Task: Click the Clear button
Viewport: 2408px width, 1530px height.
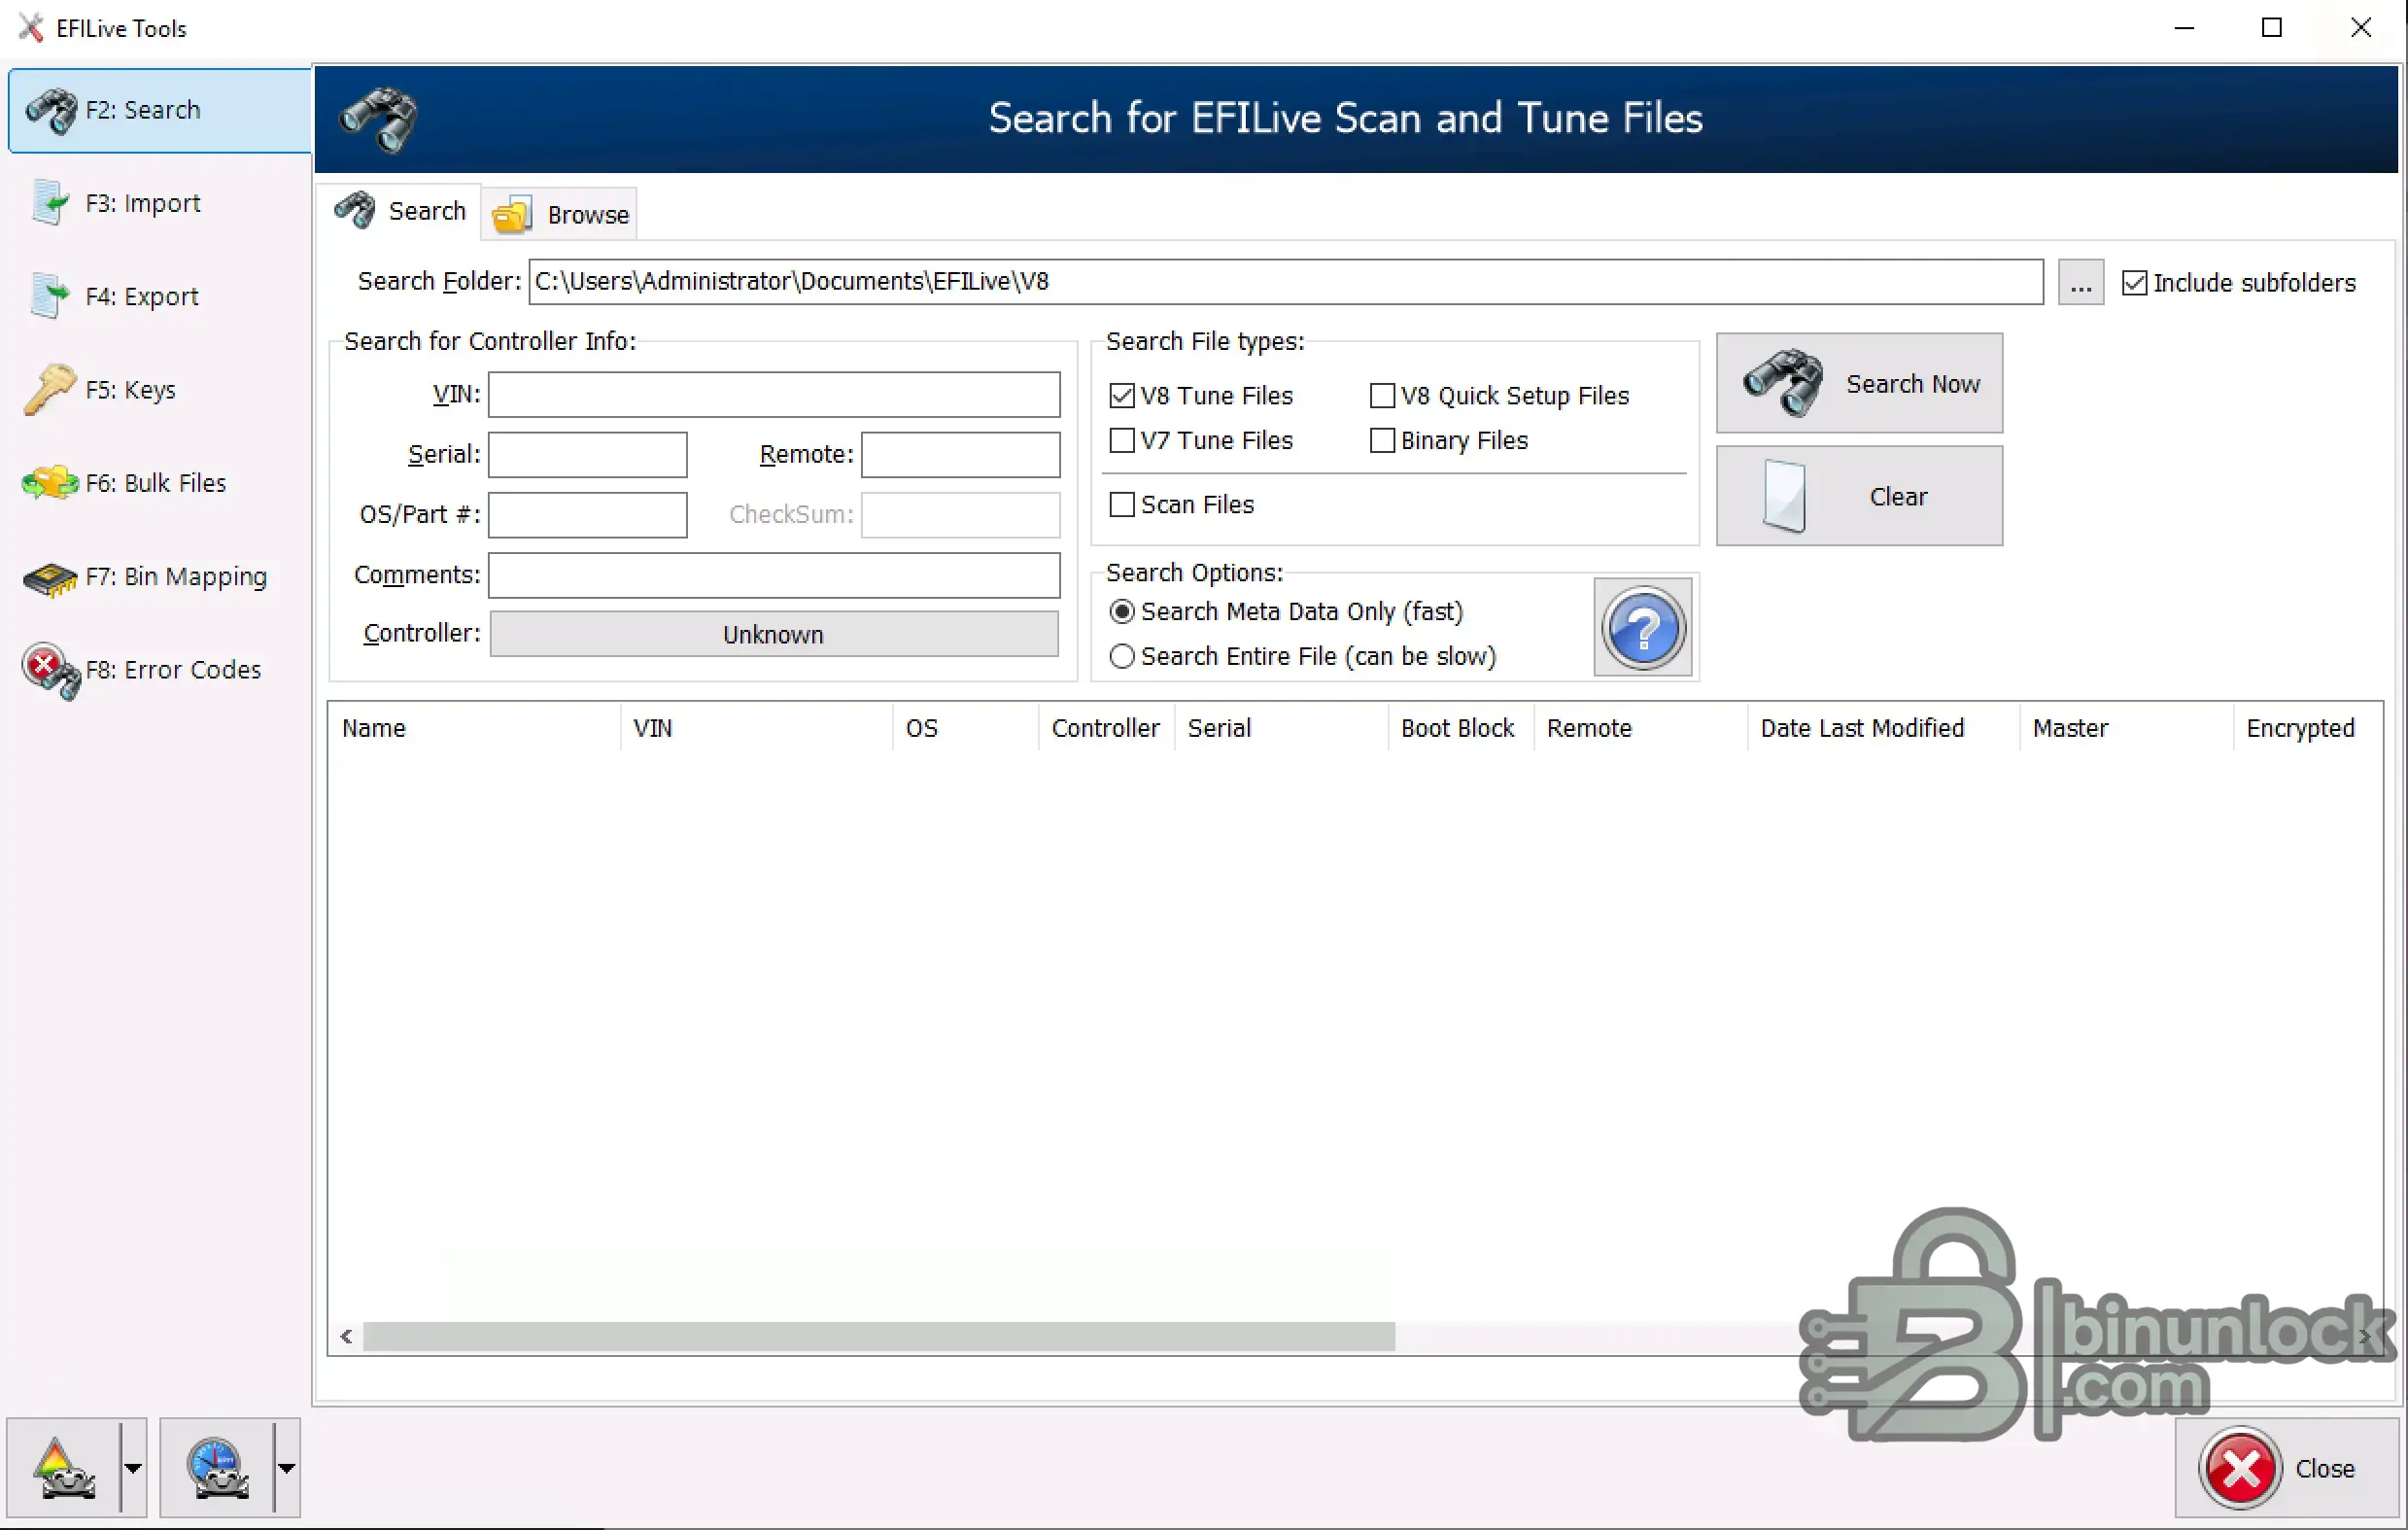Action: (x=1859, y=496)
